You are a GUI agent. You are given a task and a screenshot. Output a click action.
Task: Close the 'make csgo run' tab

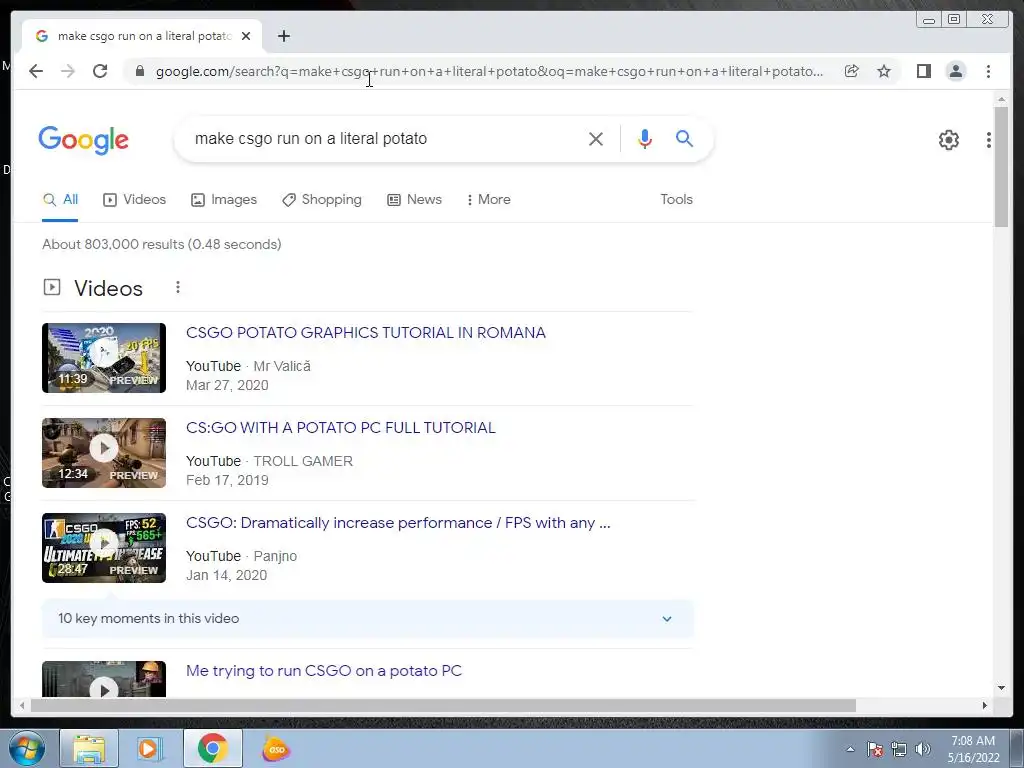(246, 37)
